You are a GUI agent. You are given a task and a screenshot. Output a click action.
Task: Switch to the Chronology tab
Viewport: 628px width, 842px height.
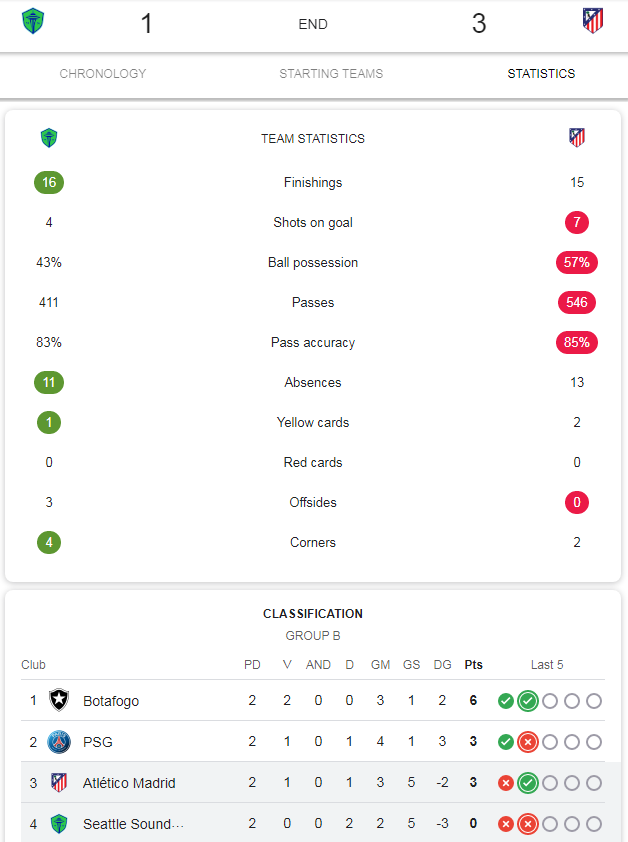click(103, 74)
